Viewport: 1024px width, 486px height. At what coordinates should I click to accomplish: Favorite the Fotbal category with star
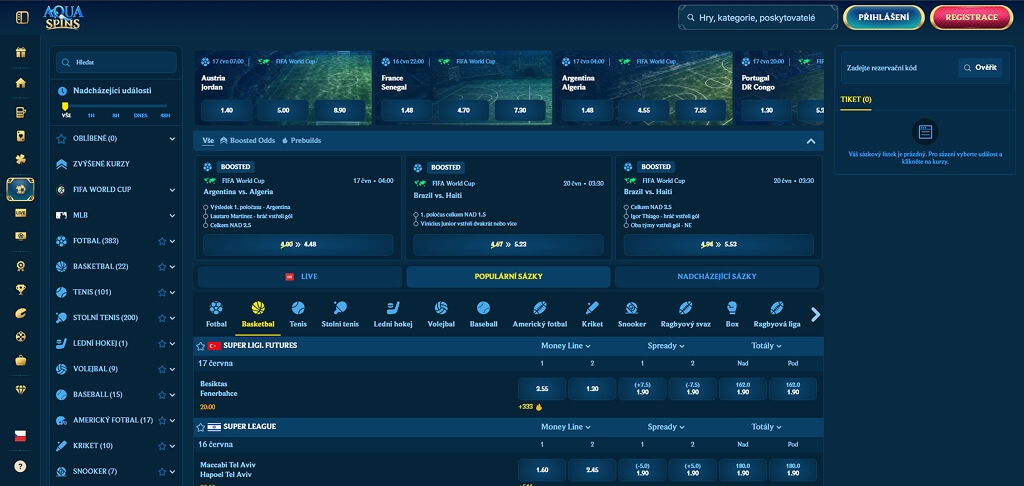click(162, 241)
